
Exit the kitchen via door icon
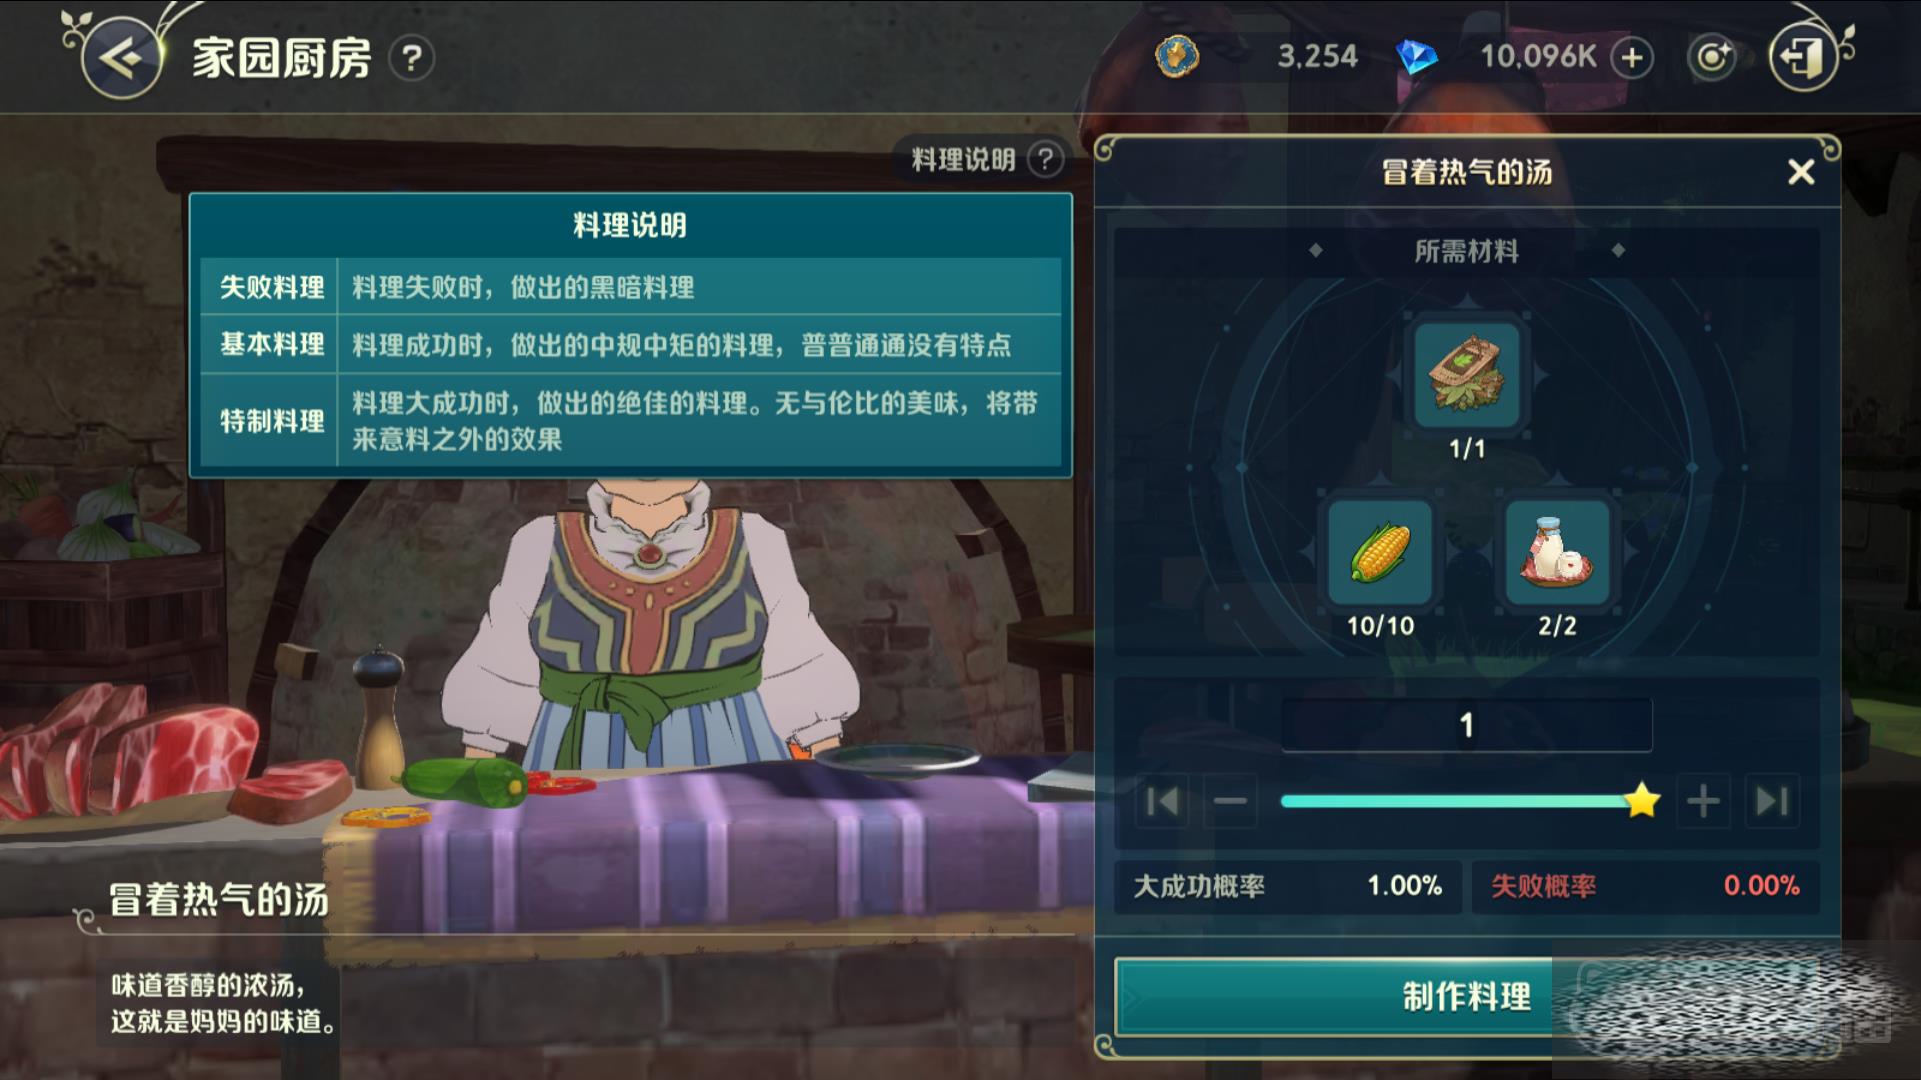point(1803,57)
